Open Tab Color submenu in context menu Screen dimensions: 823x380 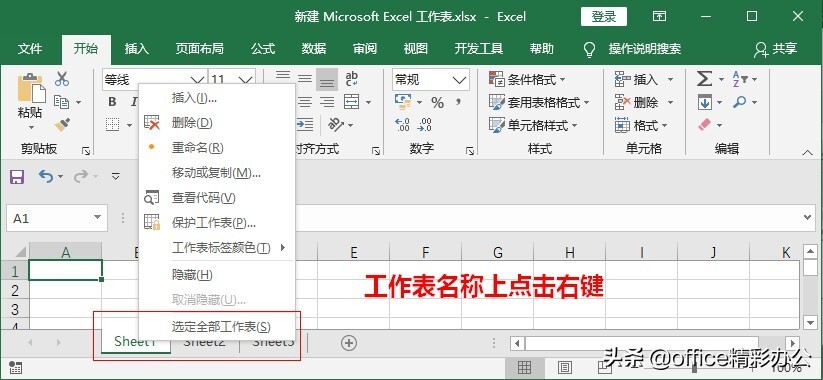coord(216,247)
